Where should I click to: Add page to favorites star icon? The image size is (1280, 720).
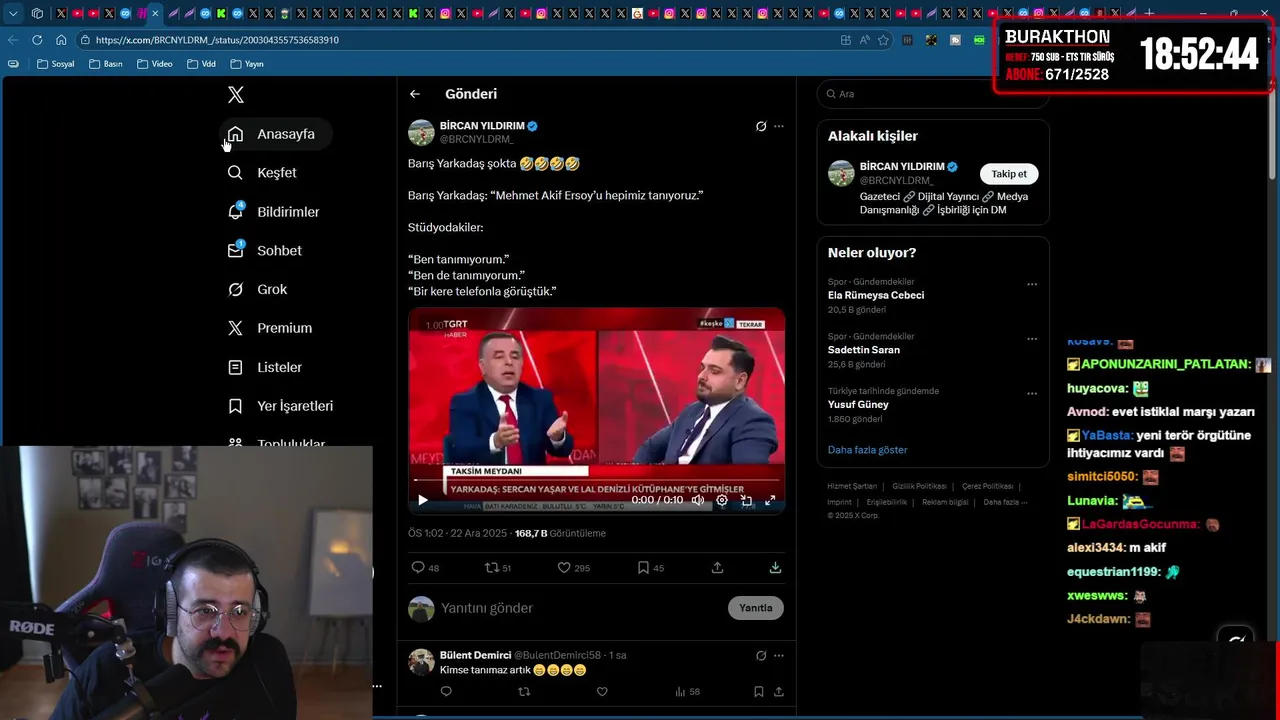(x=883, y=40)
